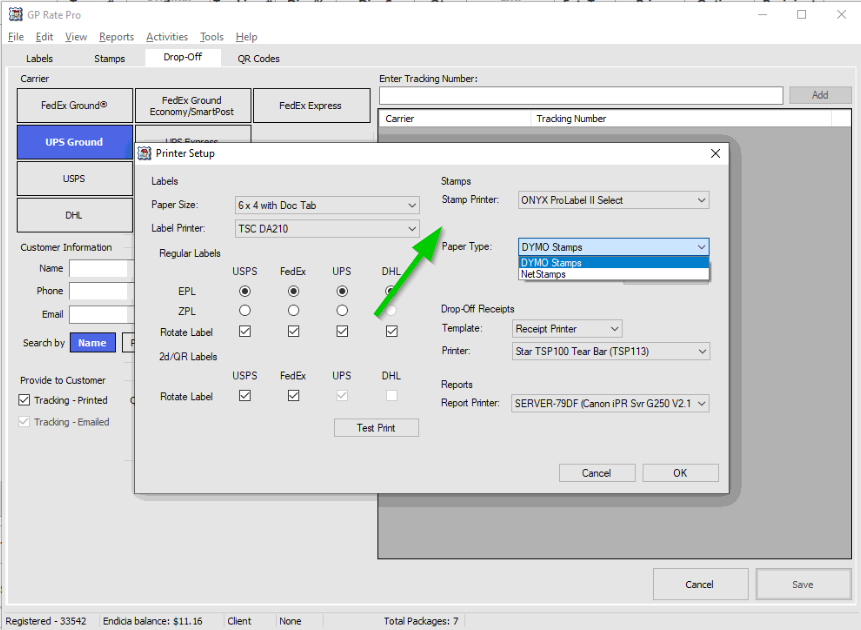Viewport: 861px width, 630px height.
Task: Choose NetStamps from the list
Action: [613, 274]
